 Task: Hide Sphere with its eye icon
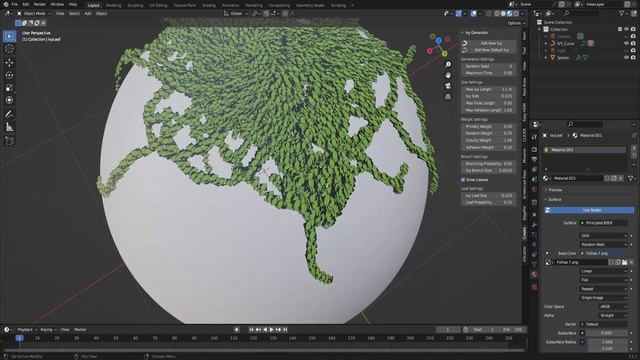click(x=626, y=58)
